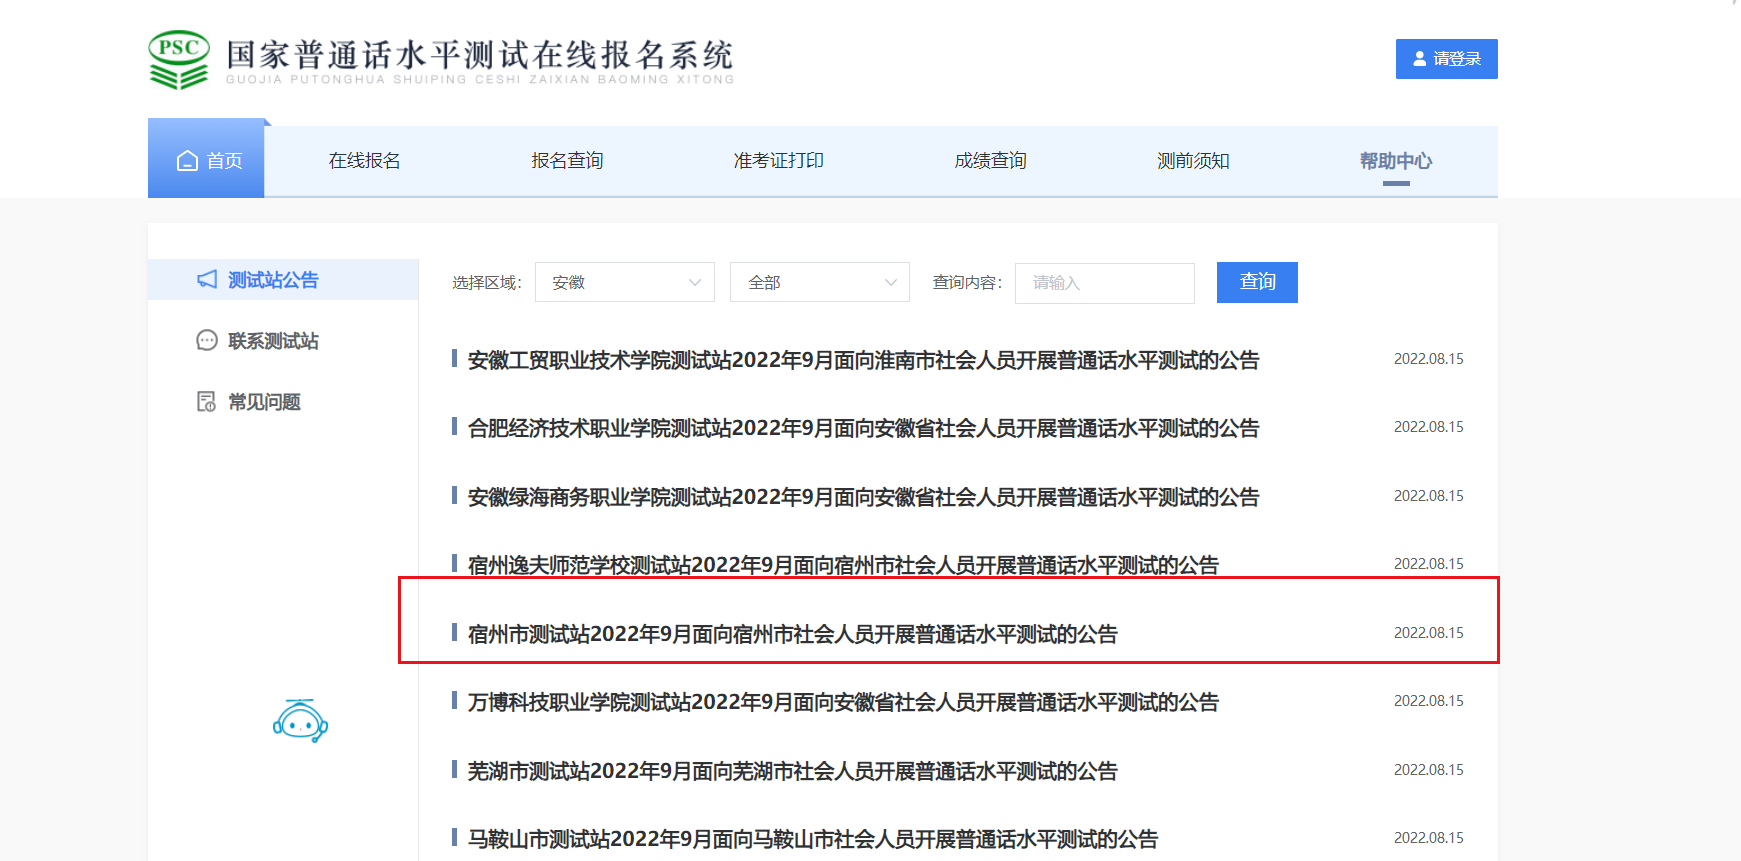Click the home icon in 首页 tab

(187, 161)
